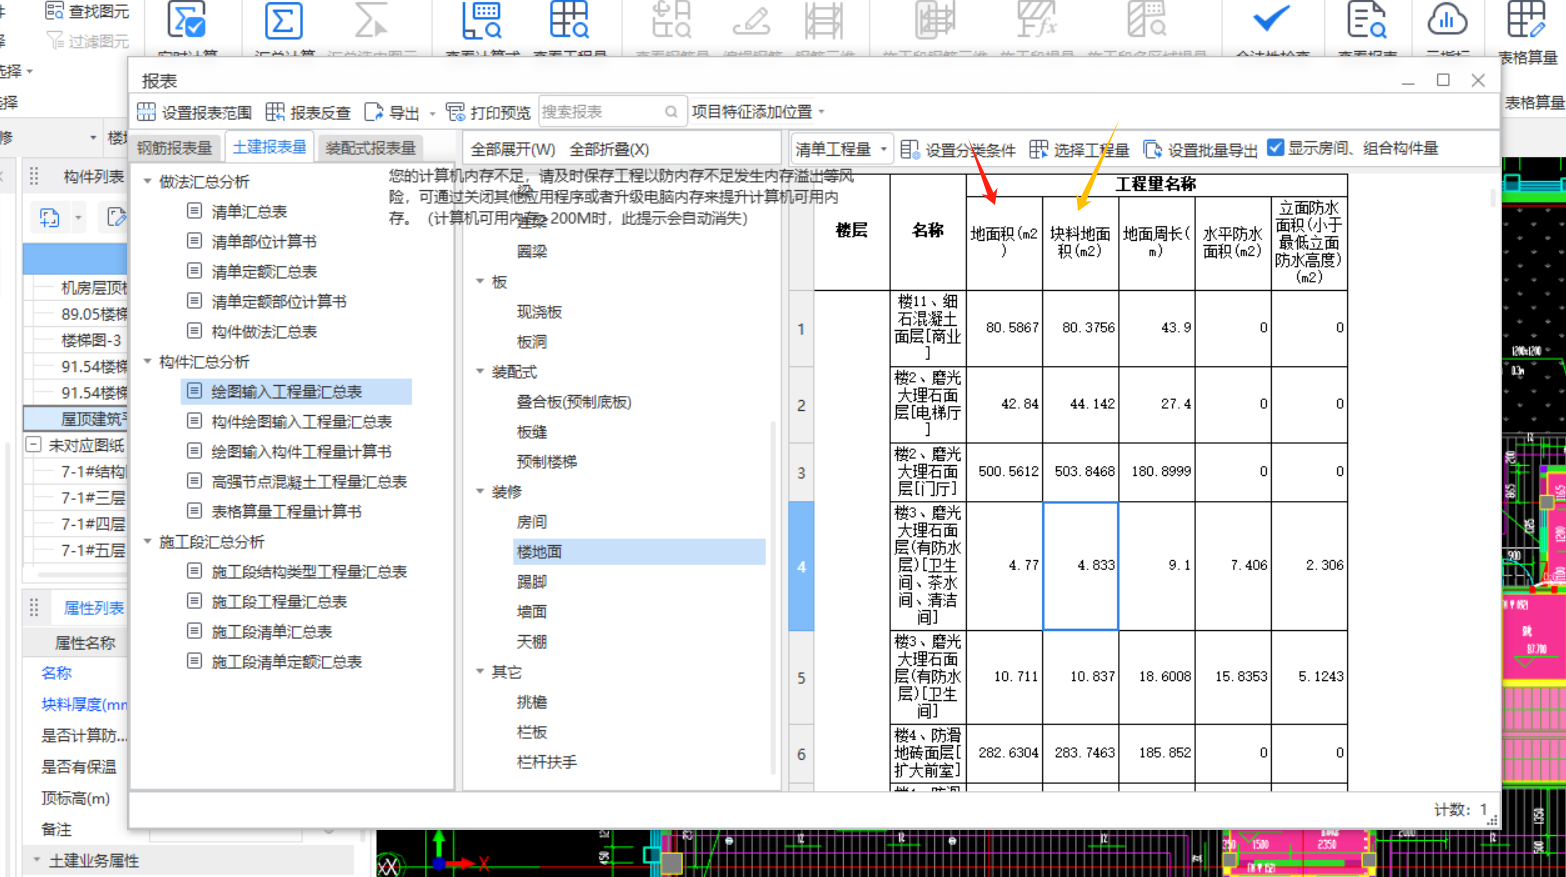The image size is (1566, 877).
Task: Select 绘图输入工程量汇总表 report
Action: tap(296, 391)
